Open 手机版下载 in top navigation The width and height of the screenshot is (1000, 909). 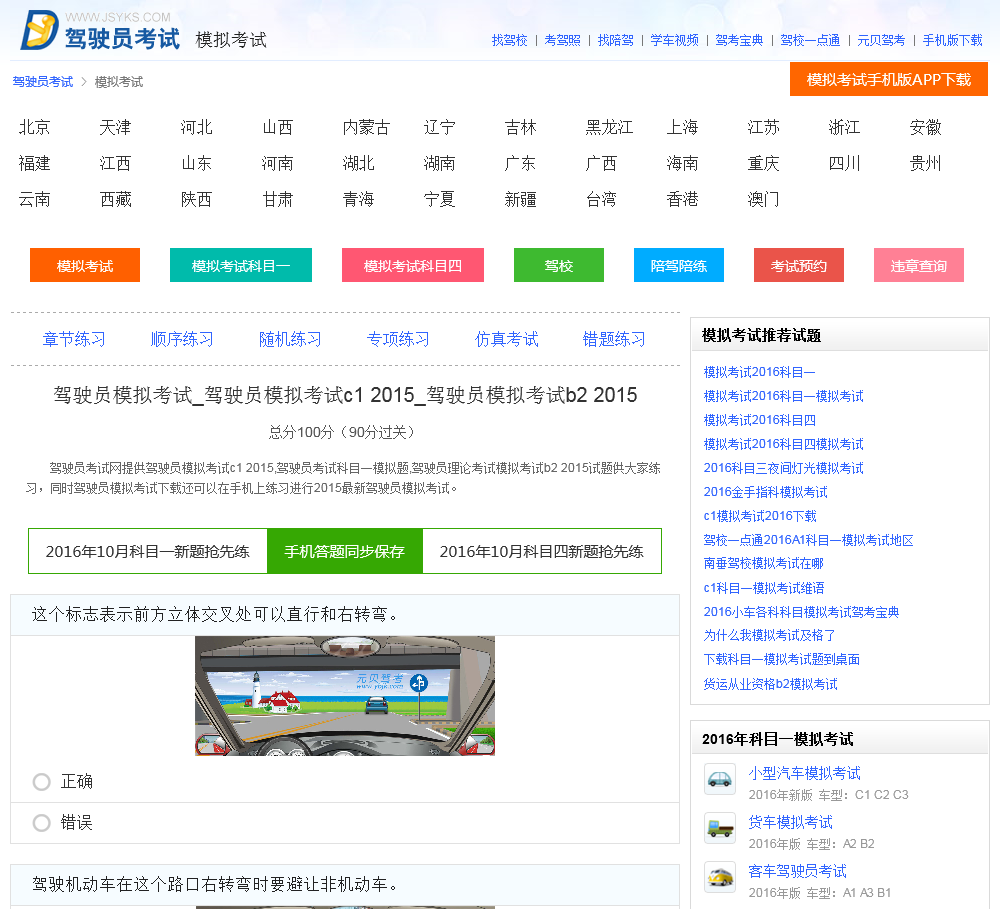pos(952,40)
